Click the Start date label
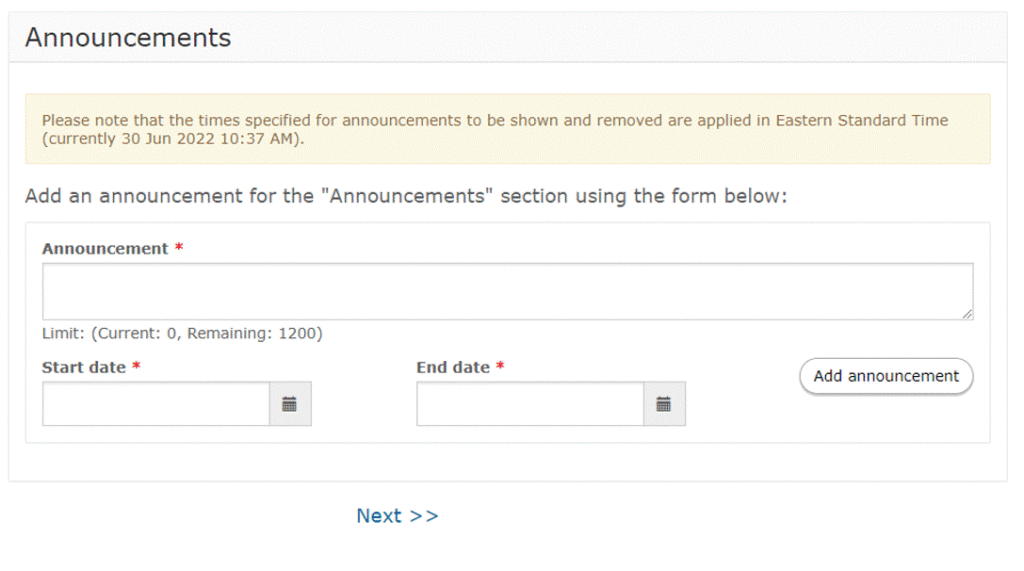This screenshot has height=571, width=1024. (x=84, y=368)
